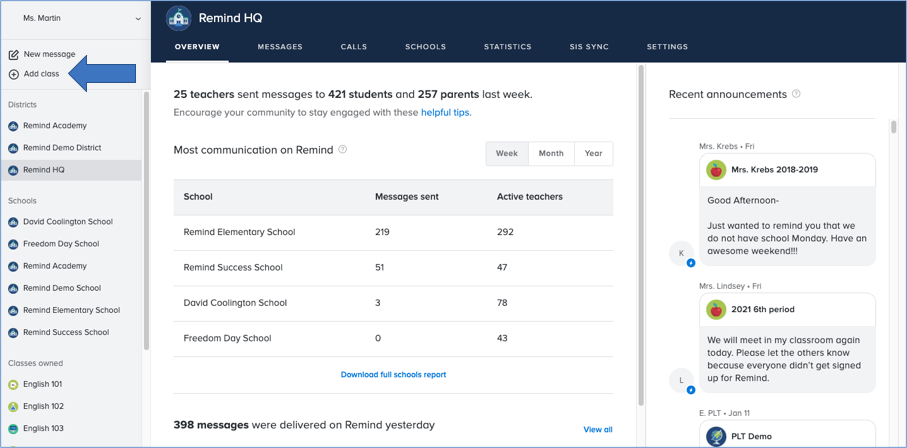Click the Add class plus icon

[14, 74]
